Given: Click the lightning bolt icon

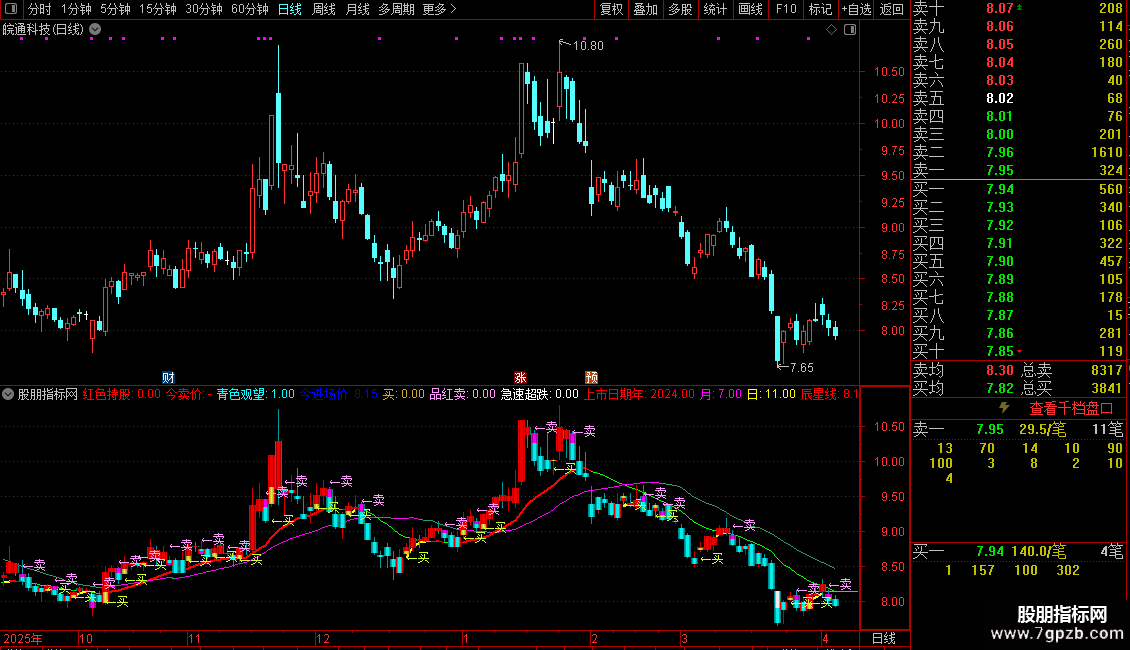Looking at the screenshot, I should [x=1004, y=408].
